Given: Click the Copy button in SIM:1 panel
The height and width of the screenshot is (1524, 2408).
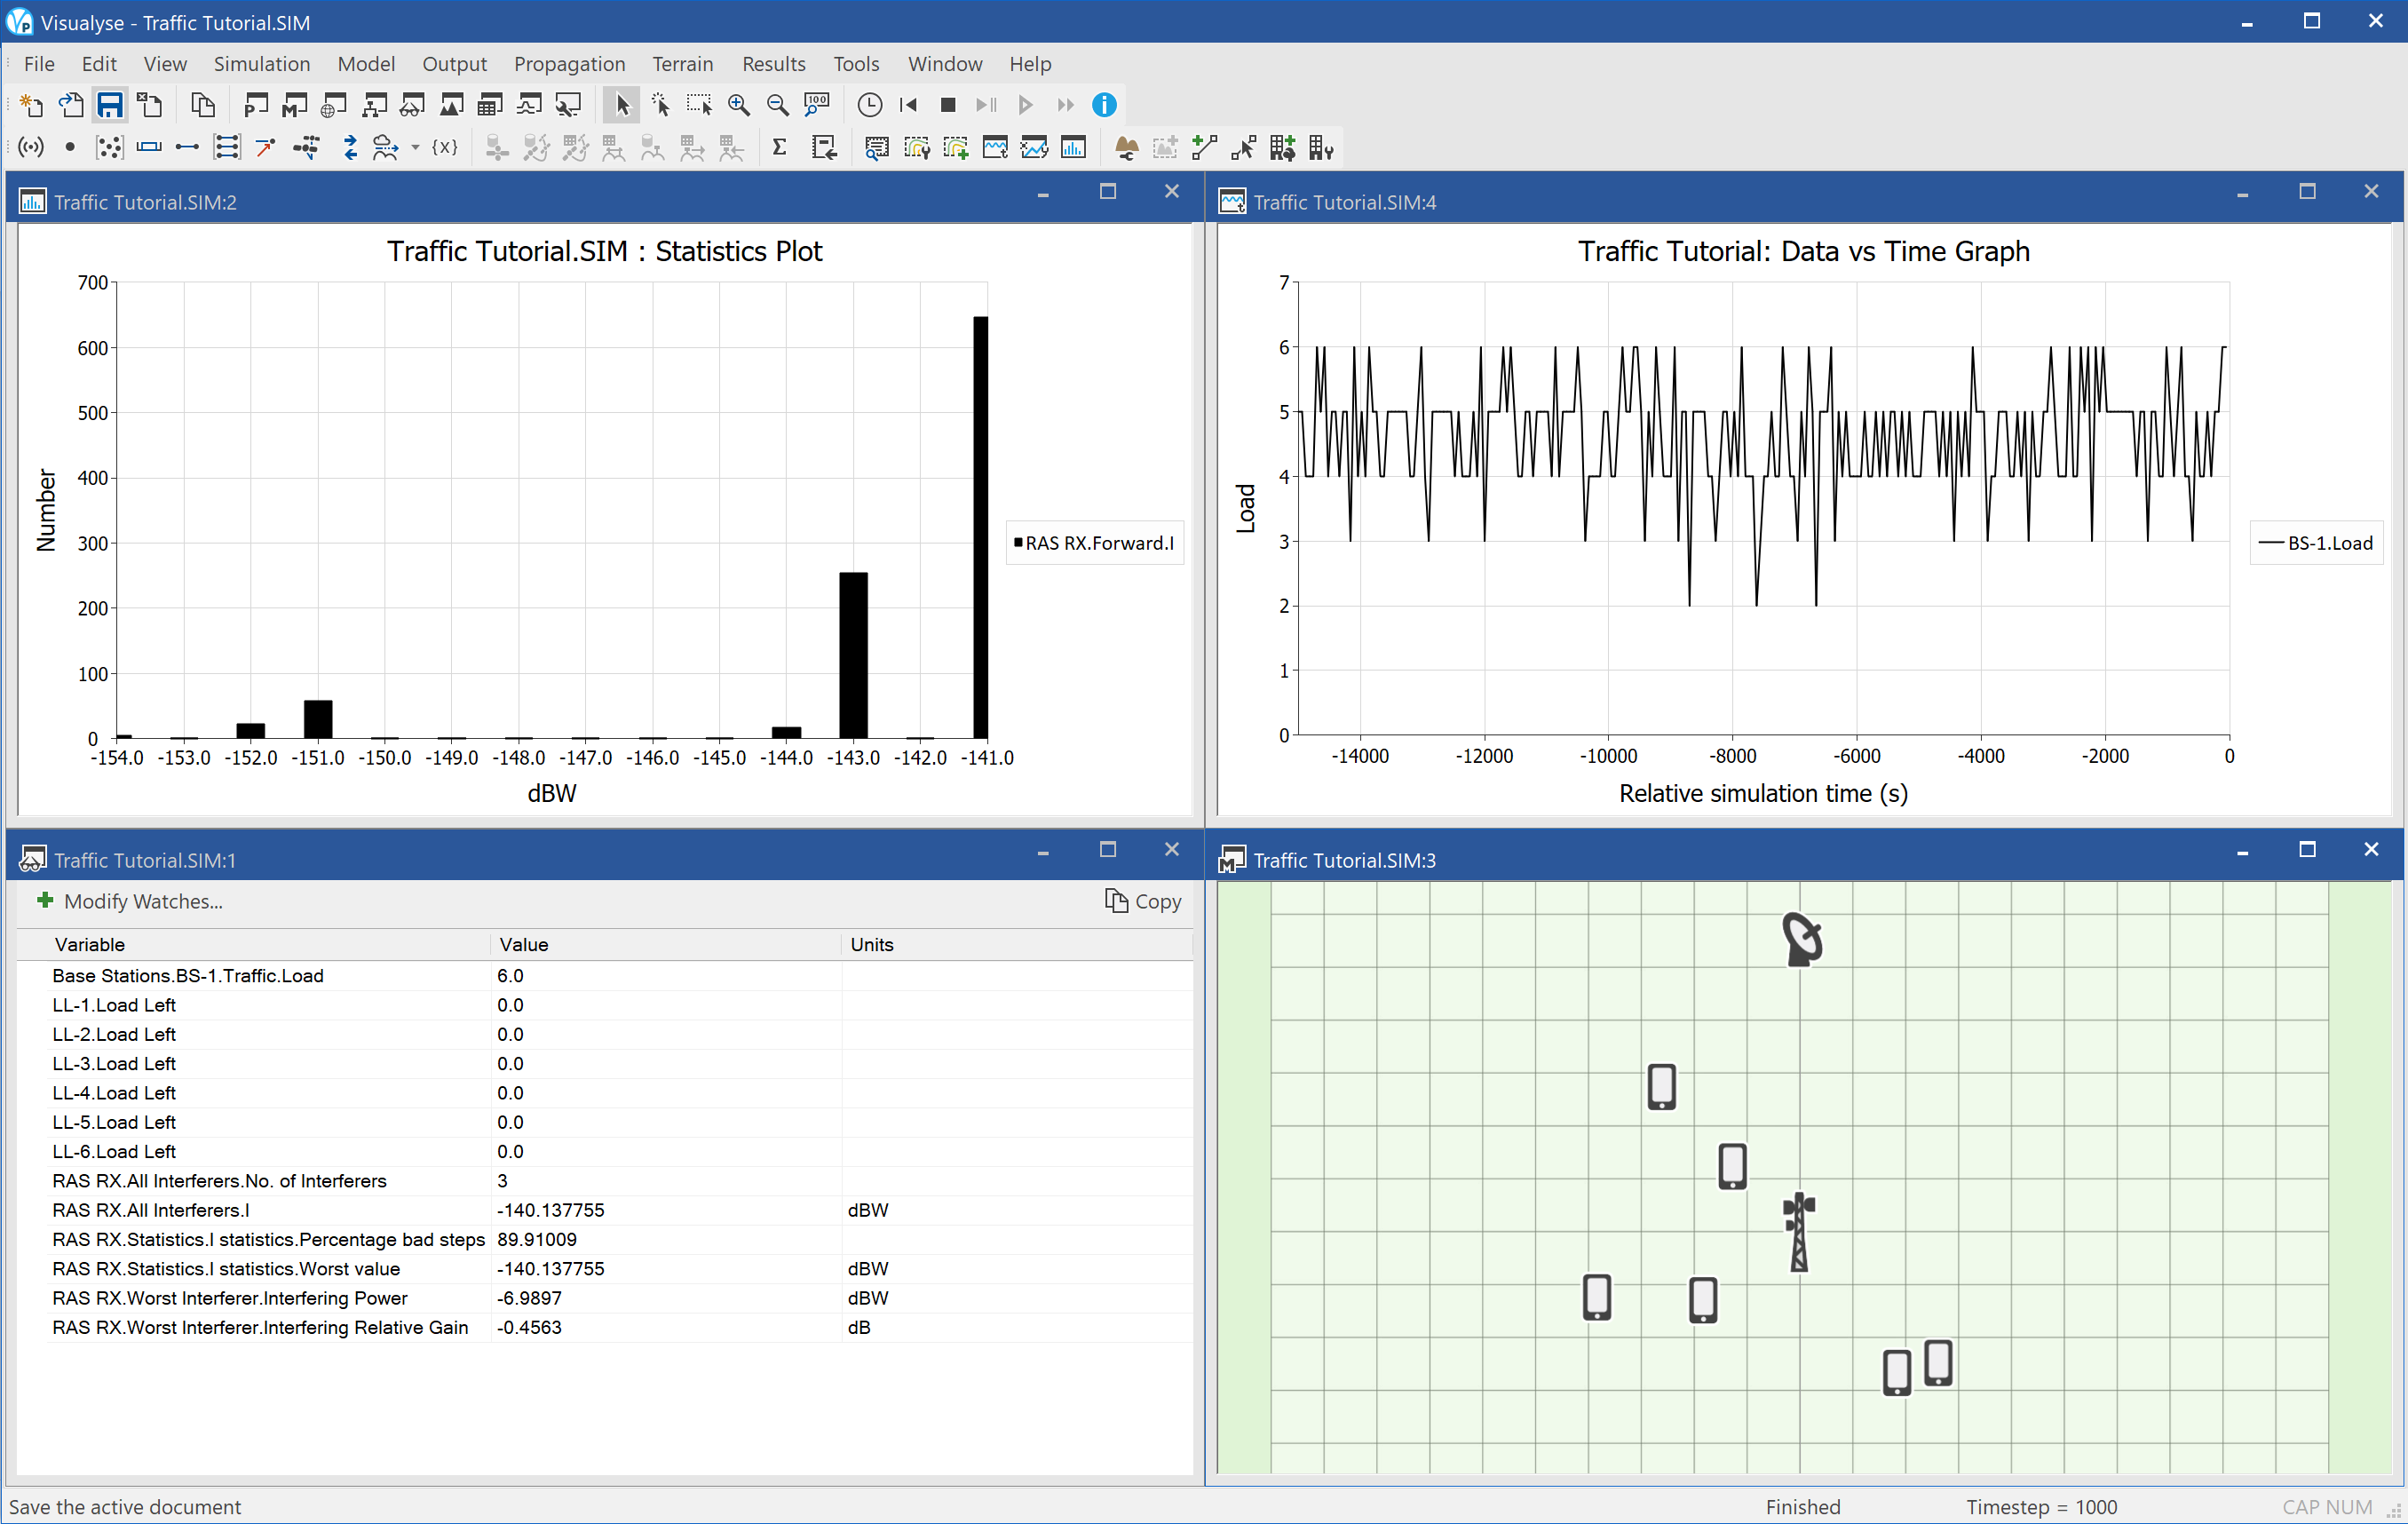Looking at the screenshot, I should coord(1139,901).
